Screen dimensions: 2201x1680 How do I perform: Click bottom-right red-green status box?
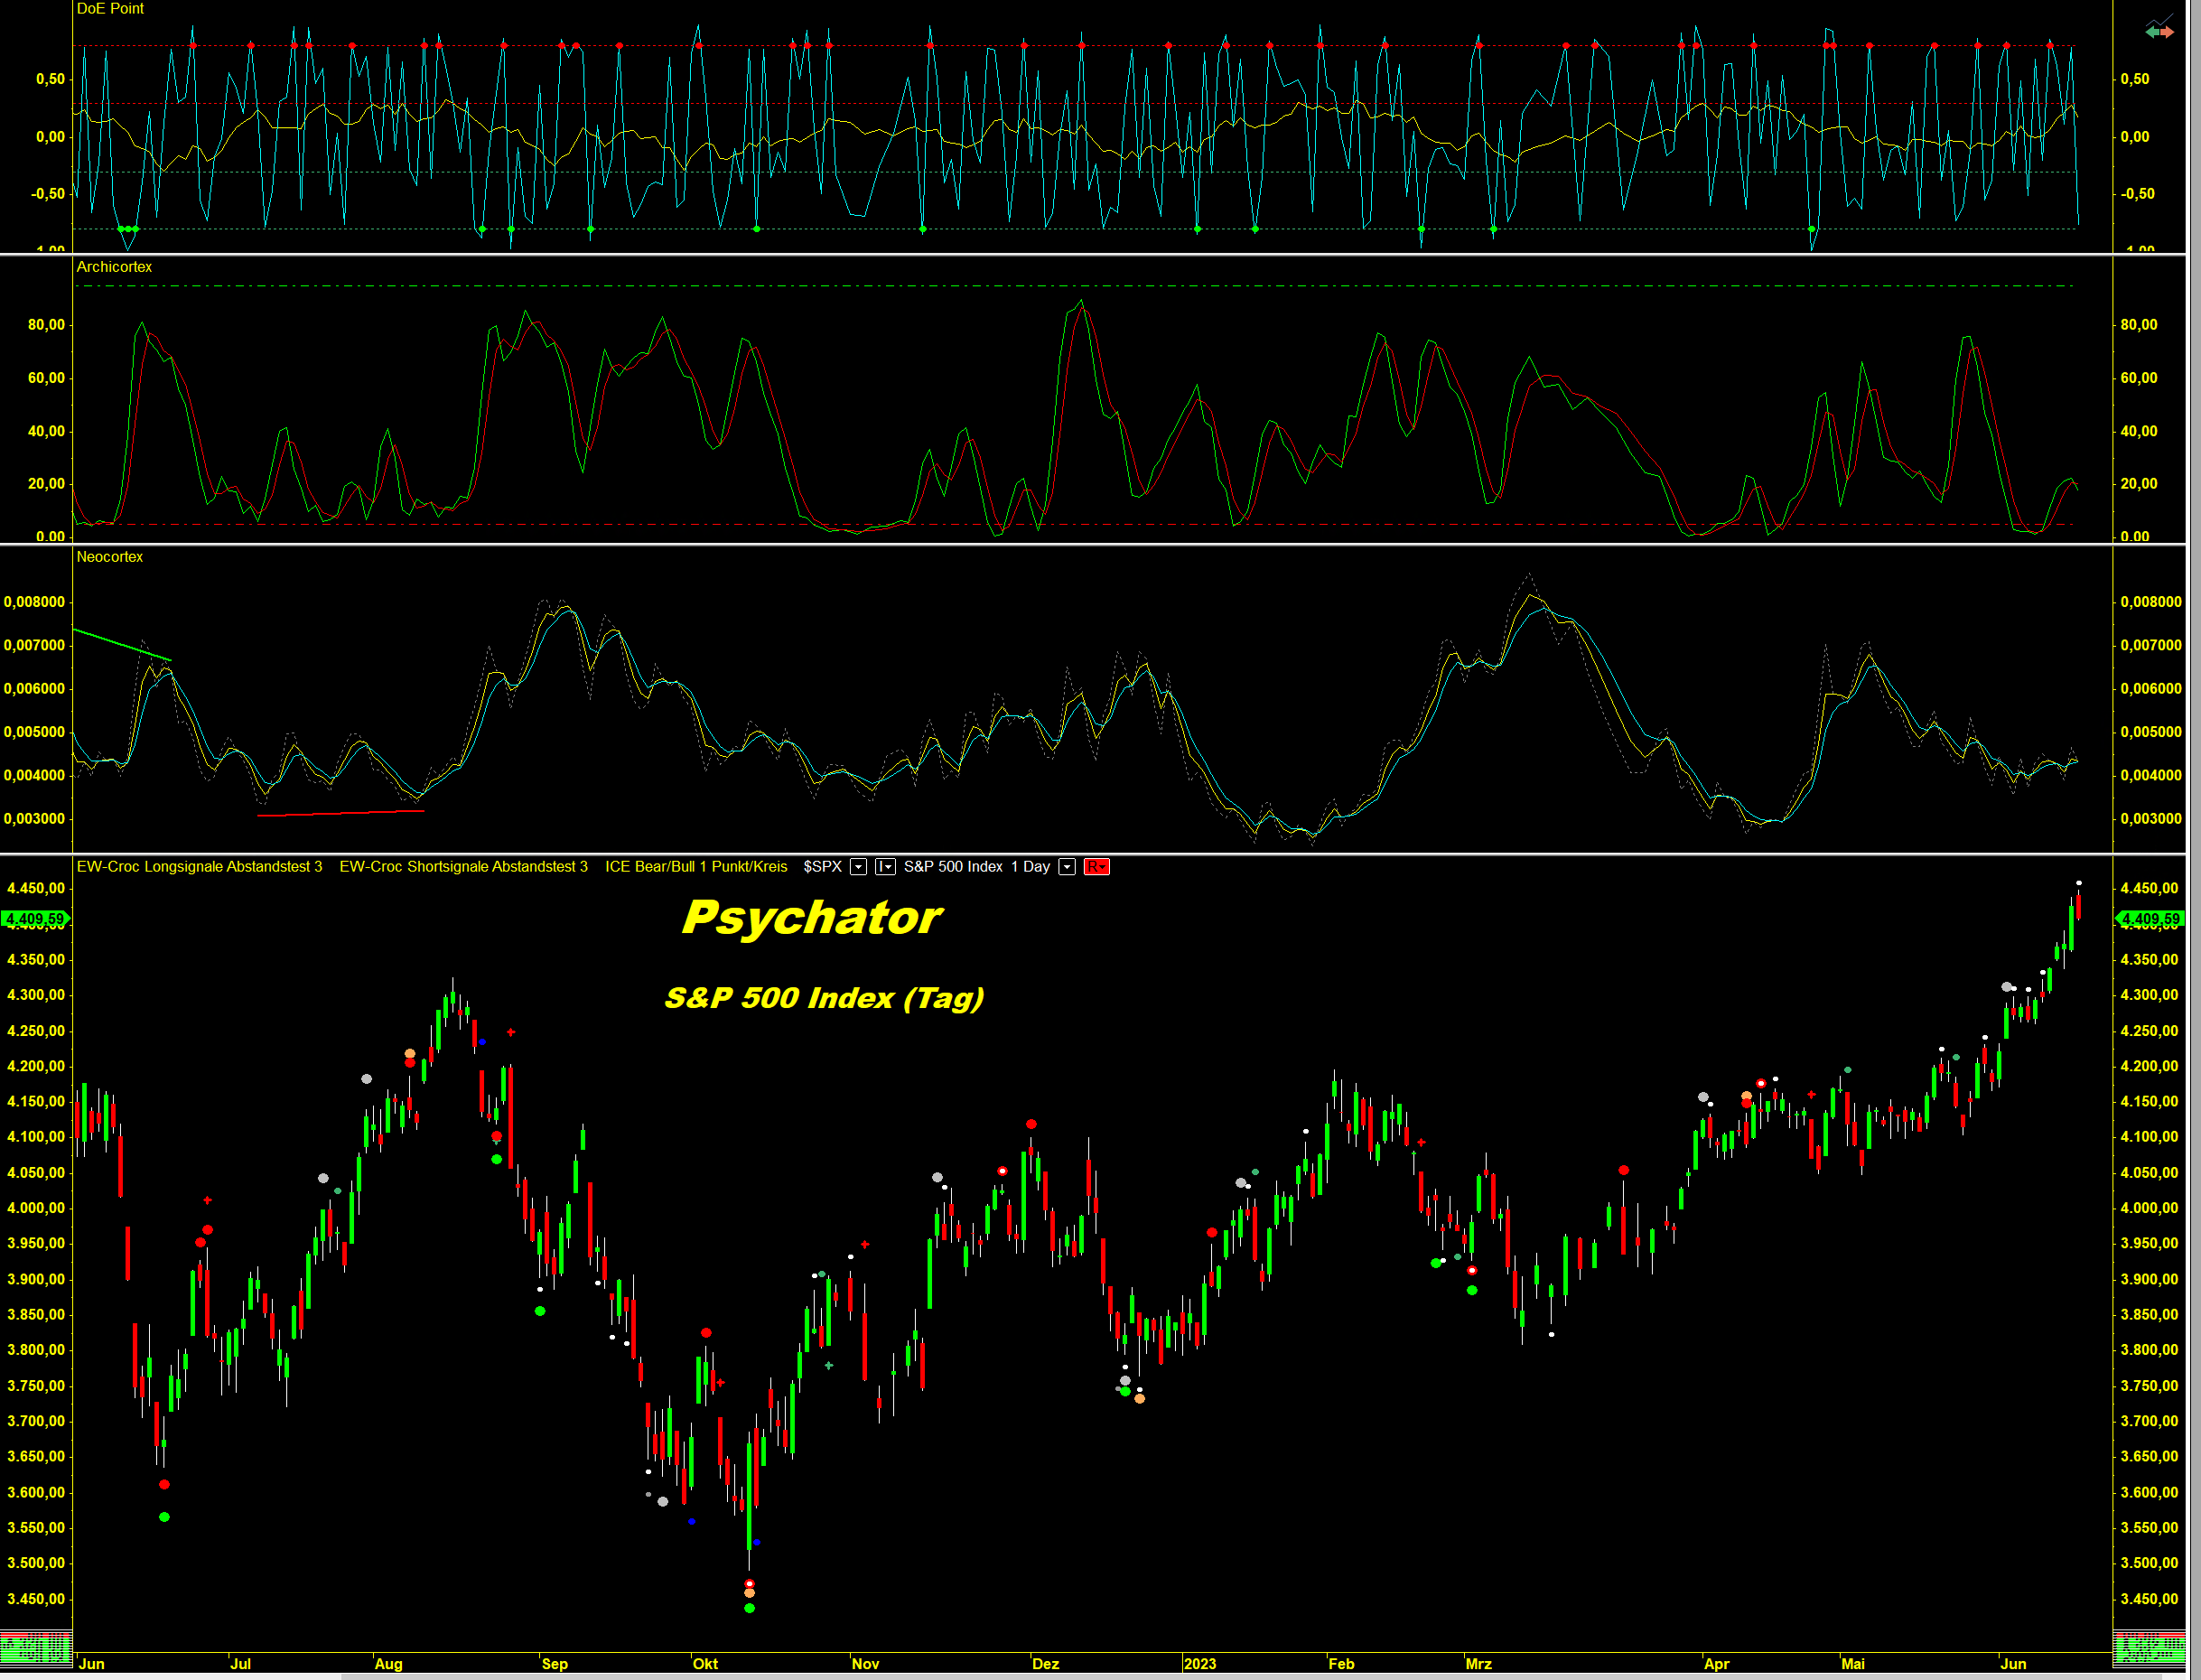[x=2148, y=1647]
